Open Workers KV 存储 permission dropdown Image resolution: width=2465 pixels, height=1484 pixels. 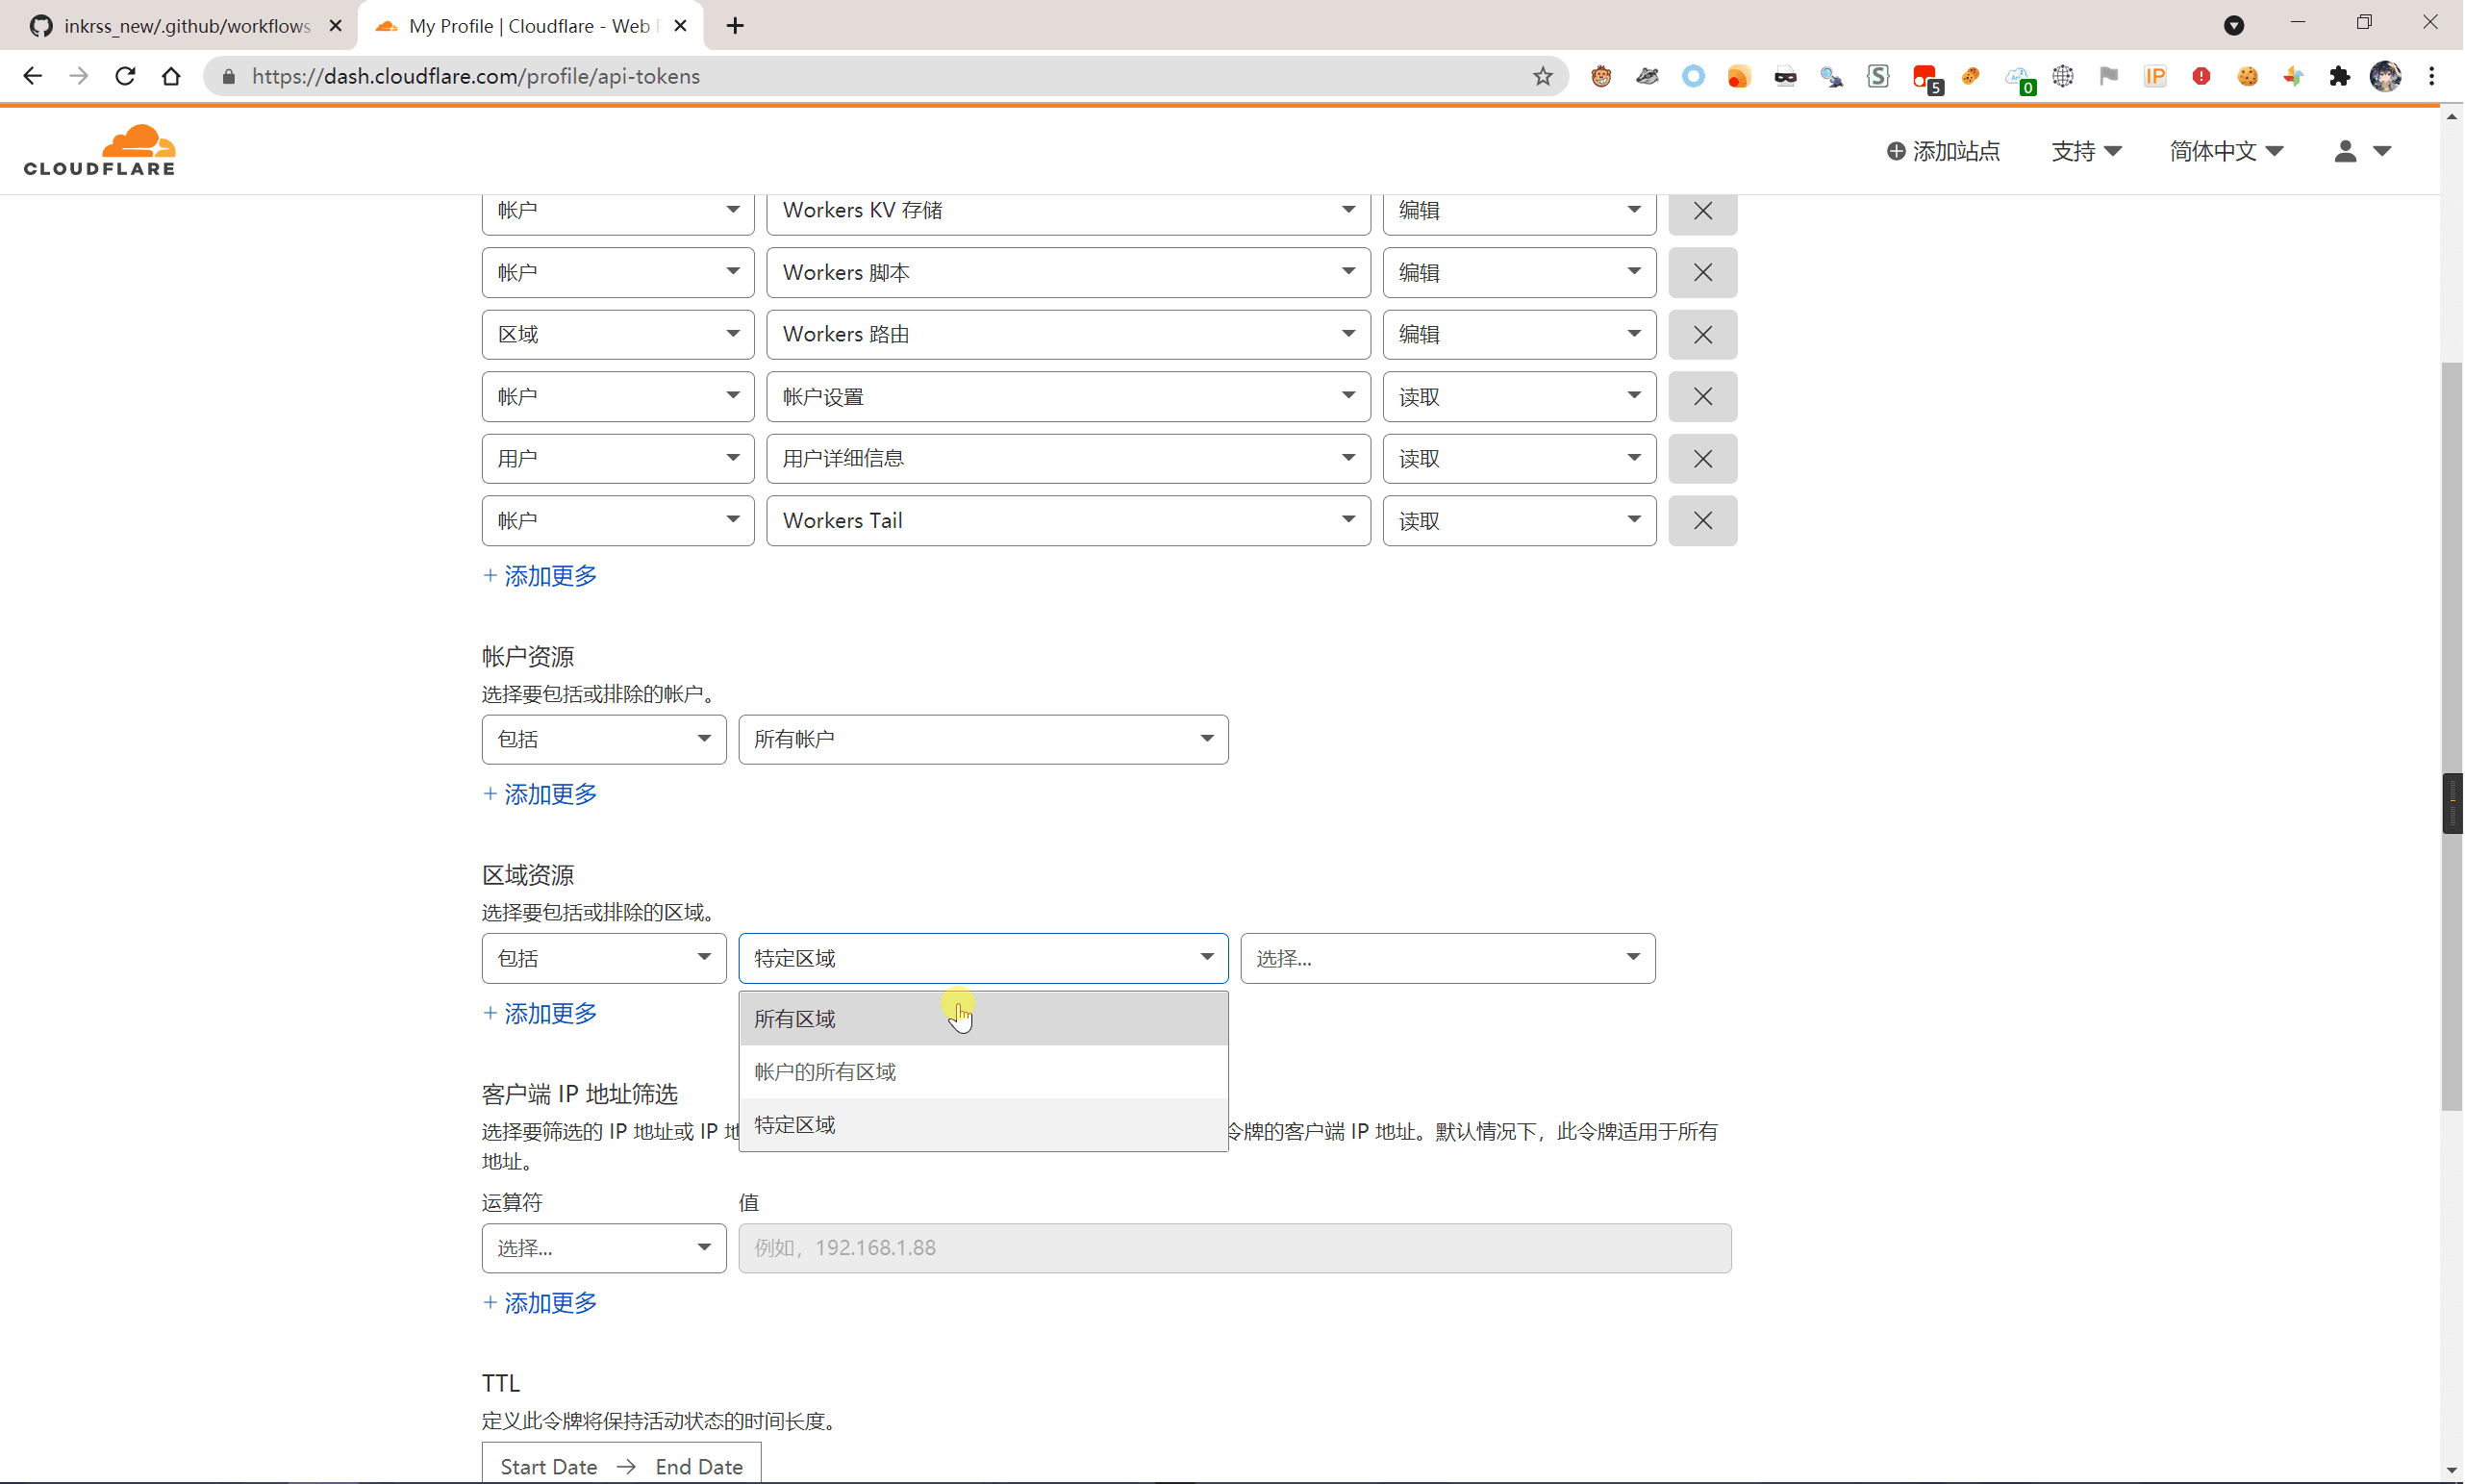(1068, 211)
